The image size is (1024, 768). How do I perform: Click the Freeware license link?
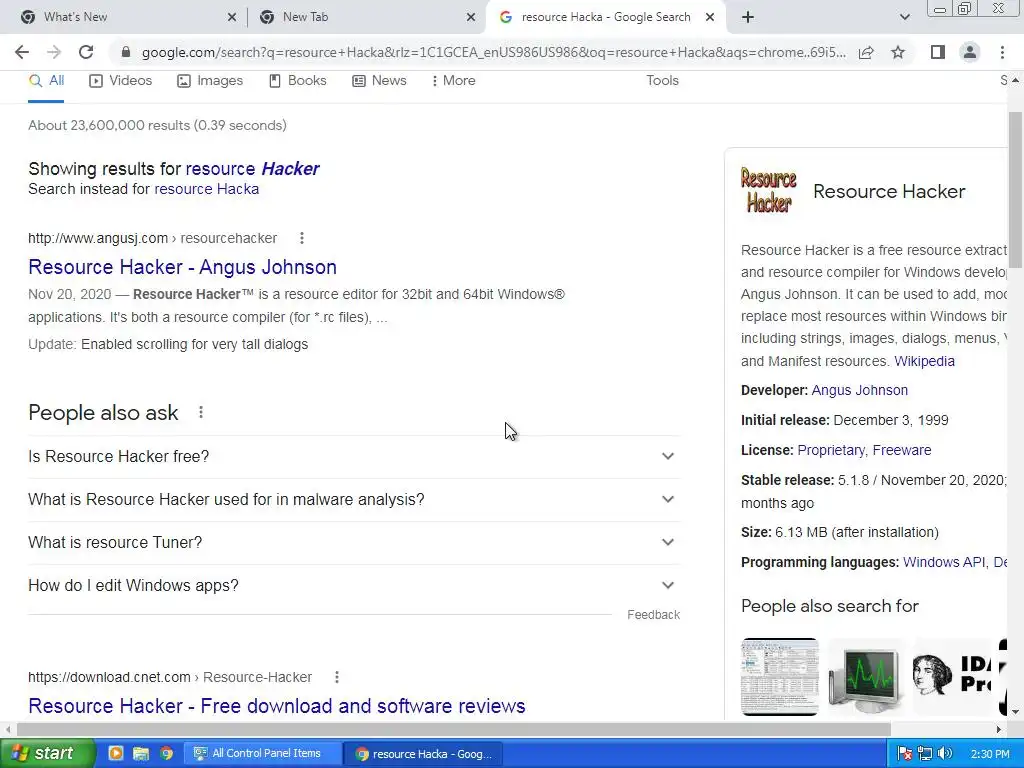click(902, 451)
